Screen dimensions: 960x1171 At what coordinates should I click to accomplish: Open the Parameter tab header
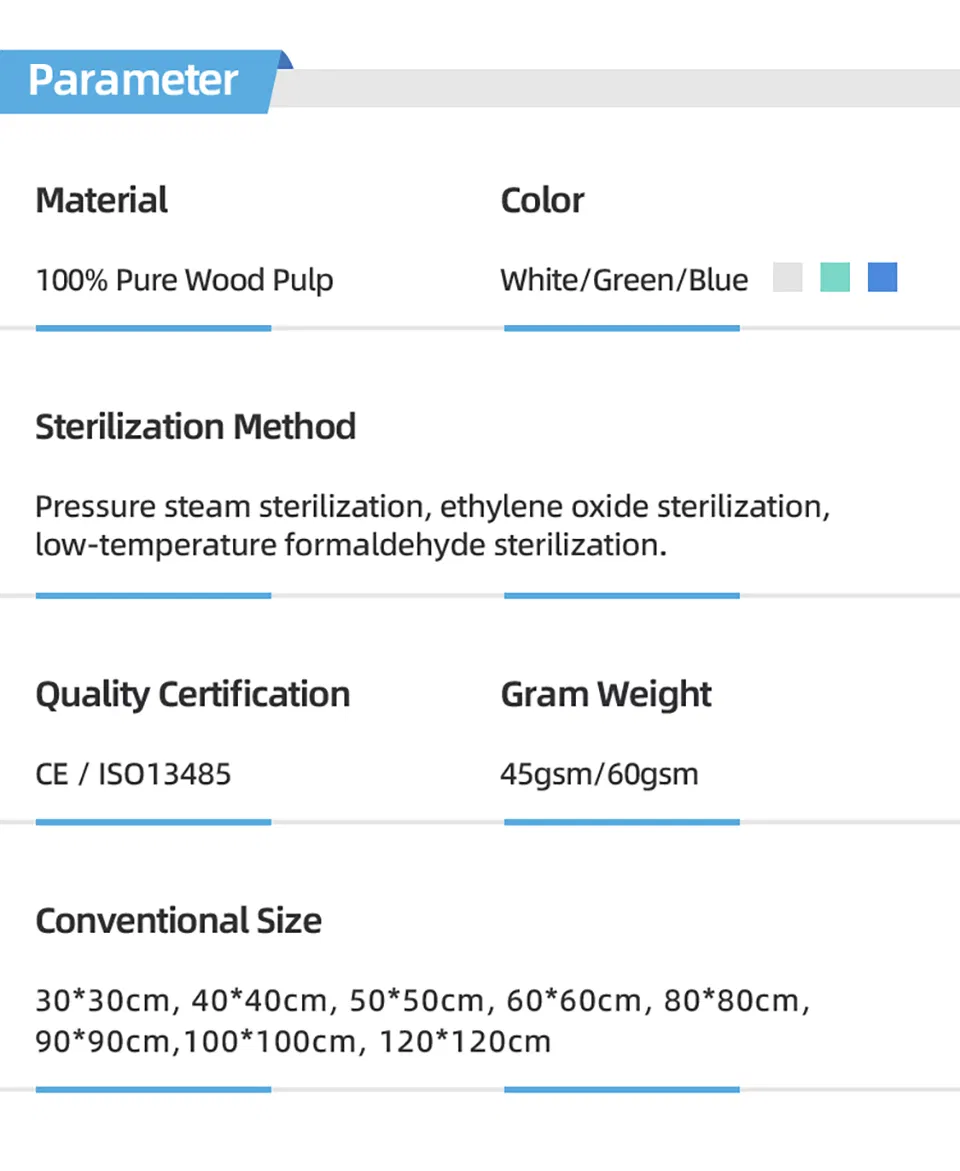pyautogui.click(x=134, y=80)
